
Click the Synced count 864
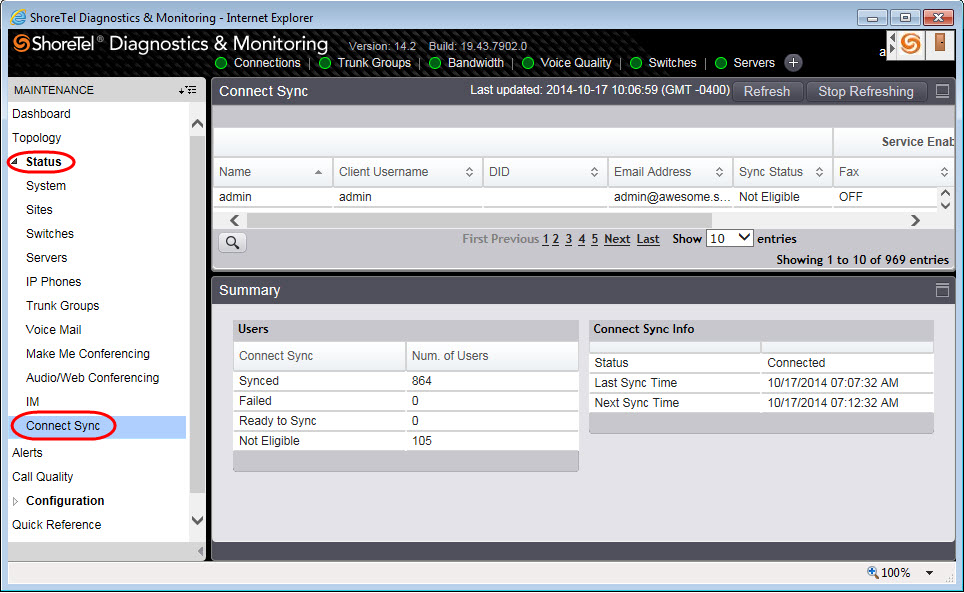[422, 380]
